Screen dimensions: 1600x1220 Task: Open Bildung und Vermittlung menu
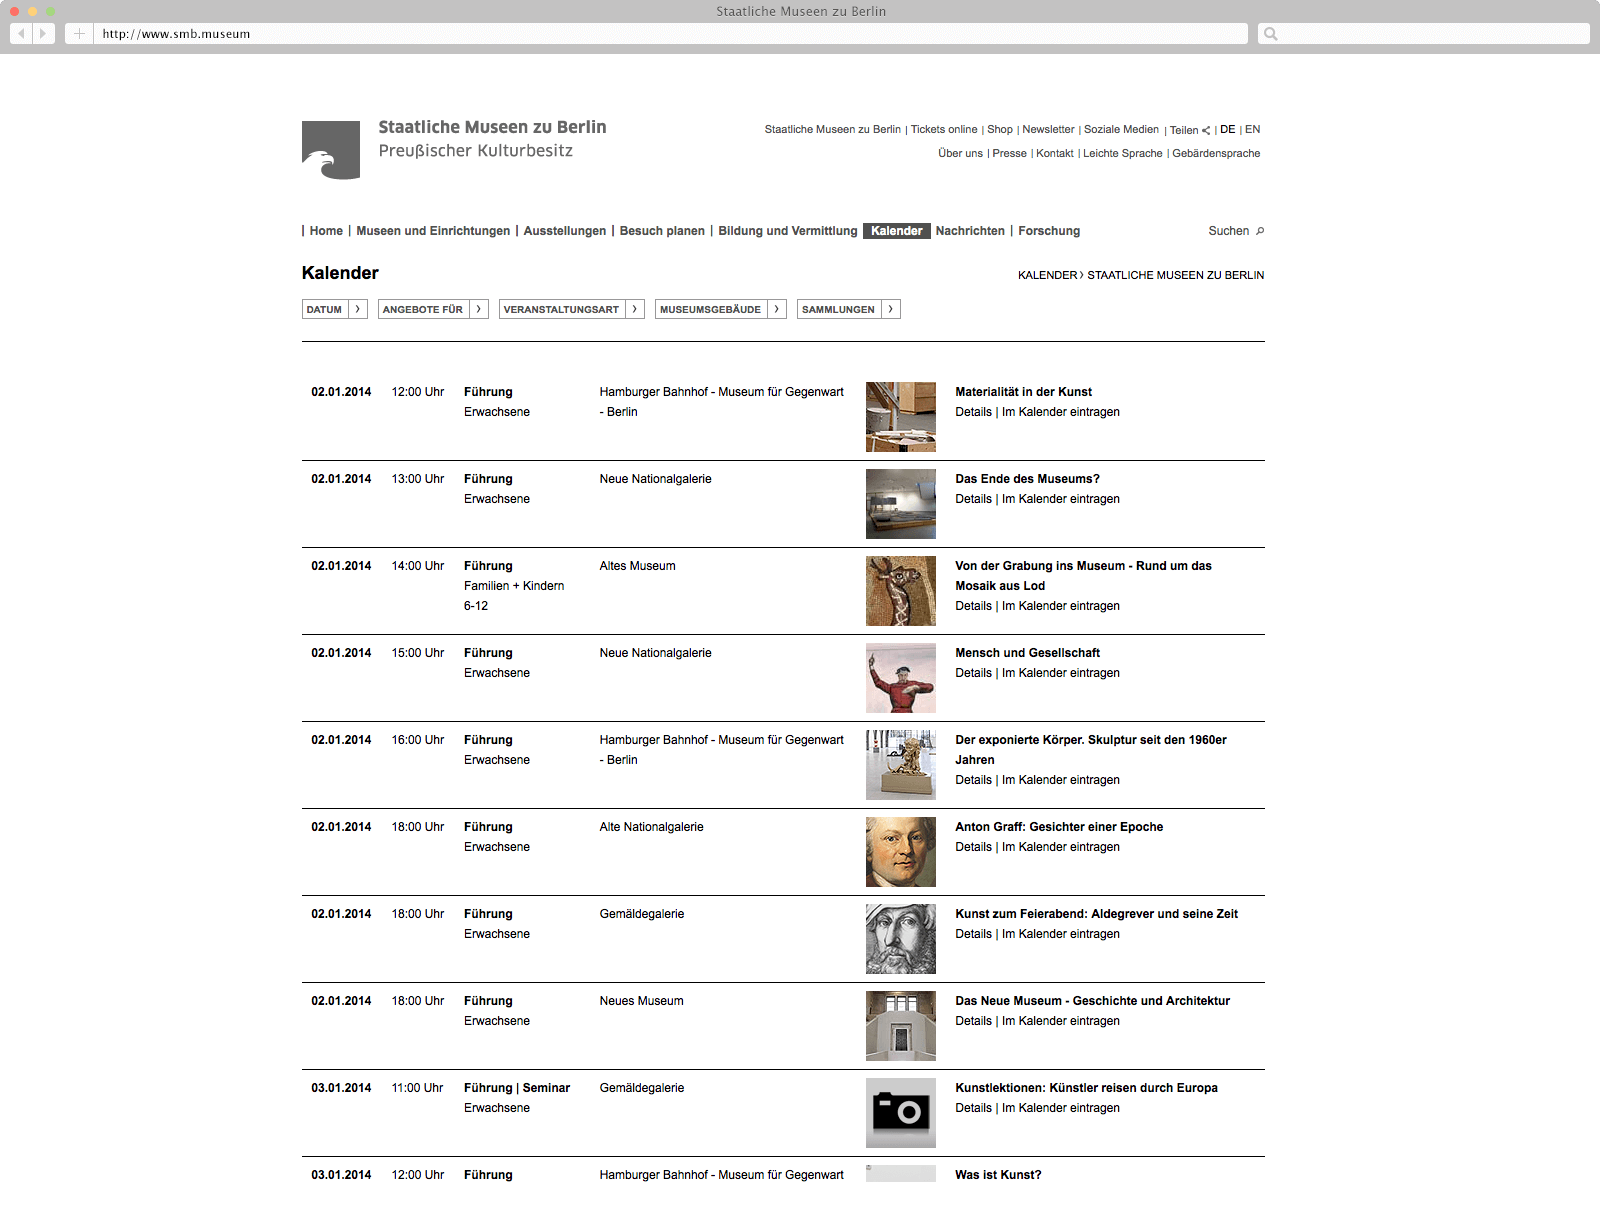[788, 231]
